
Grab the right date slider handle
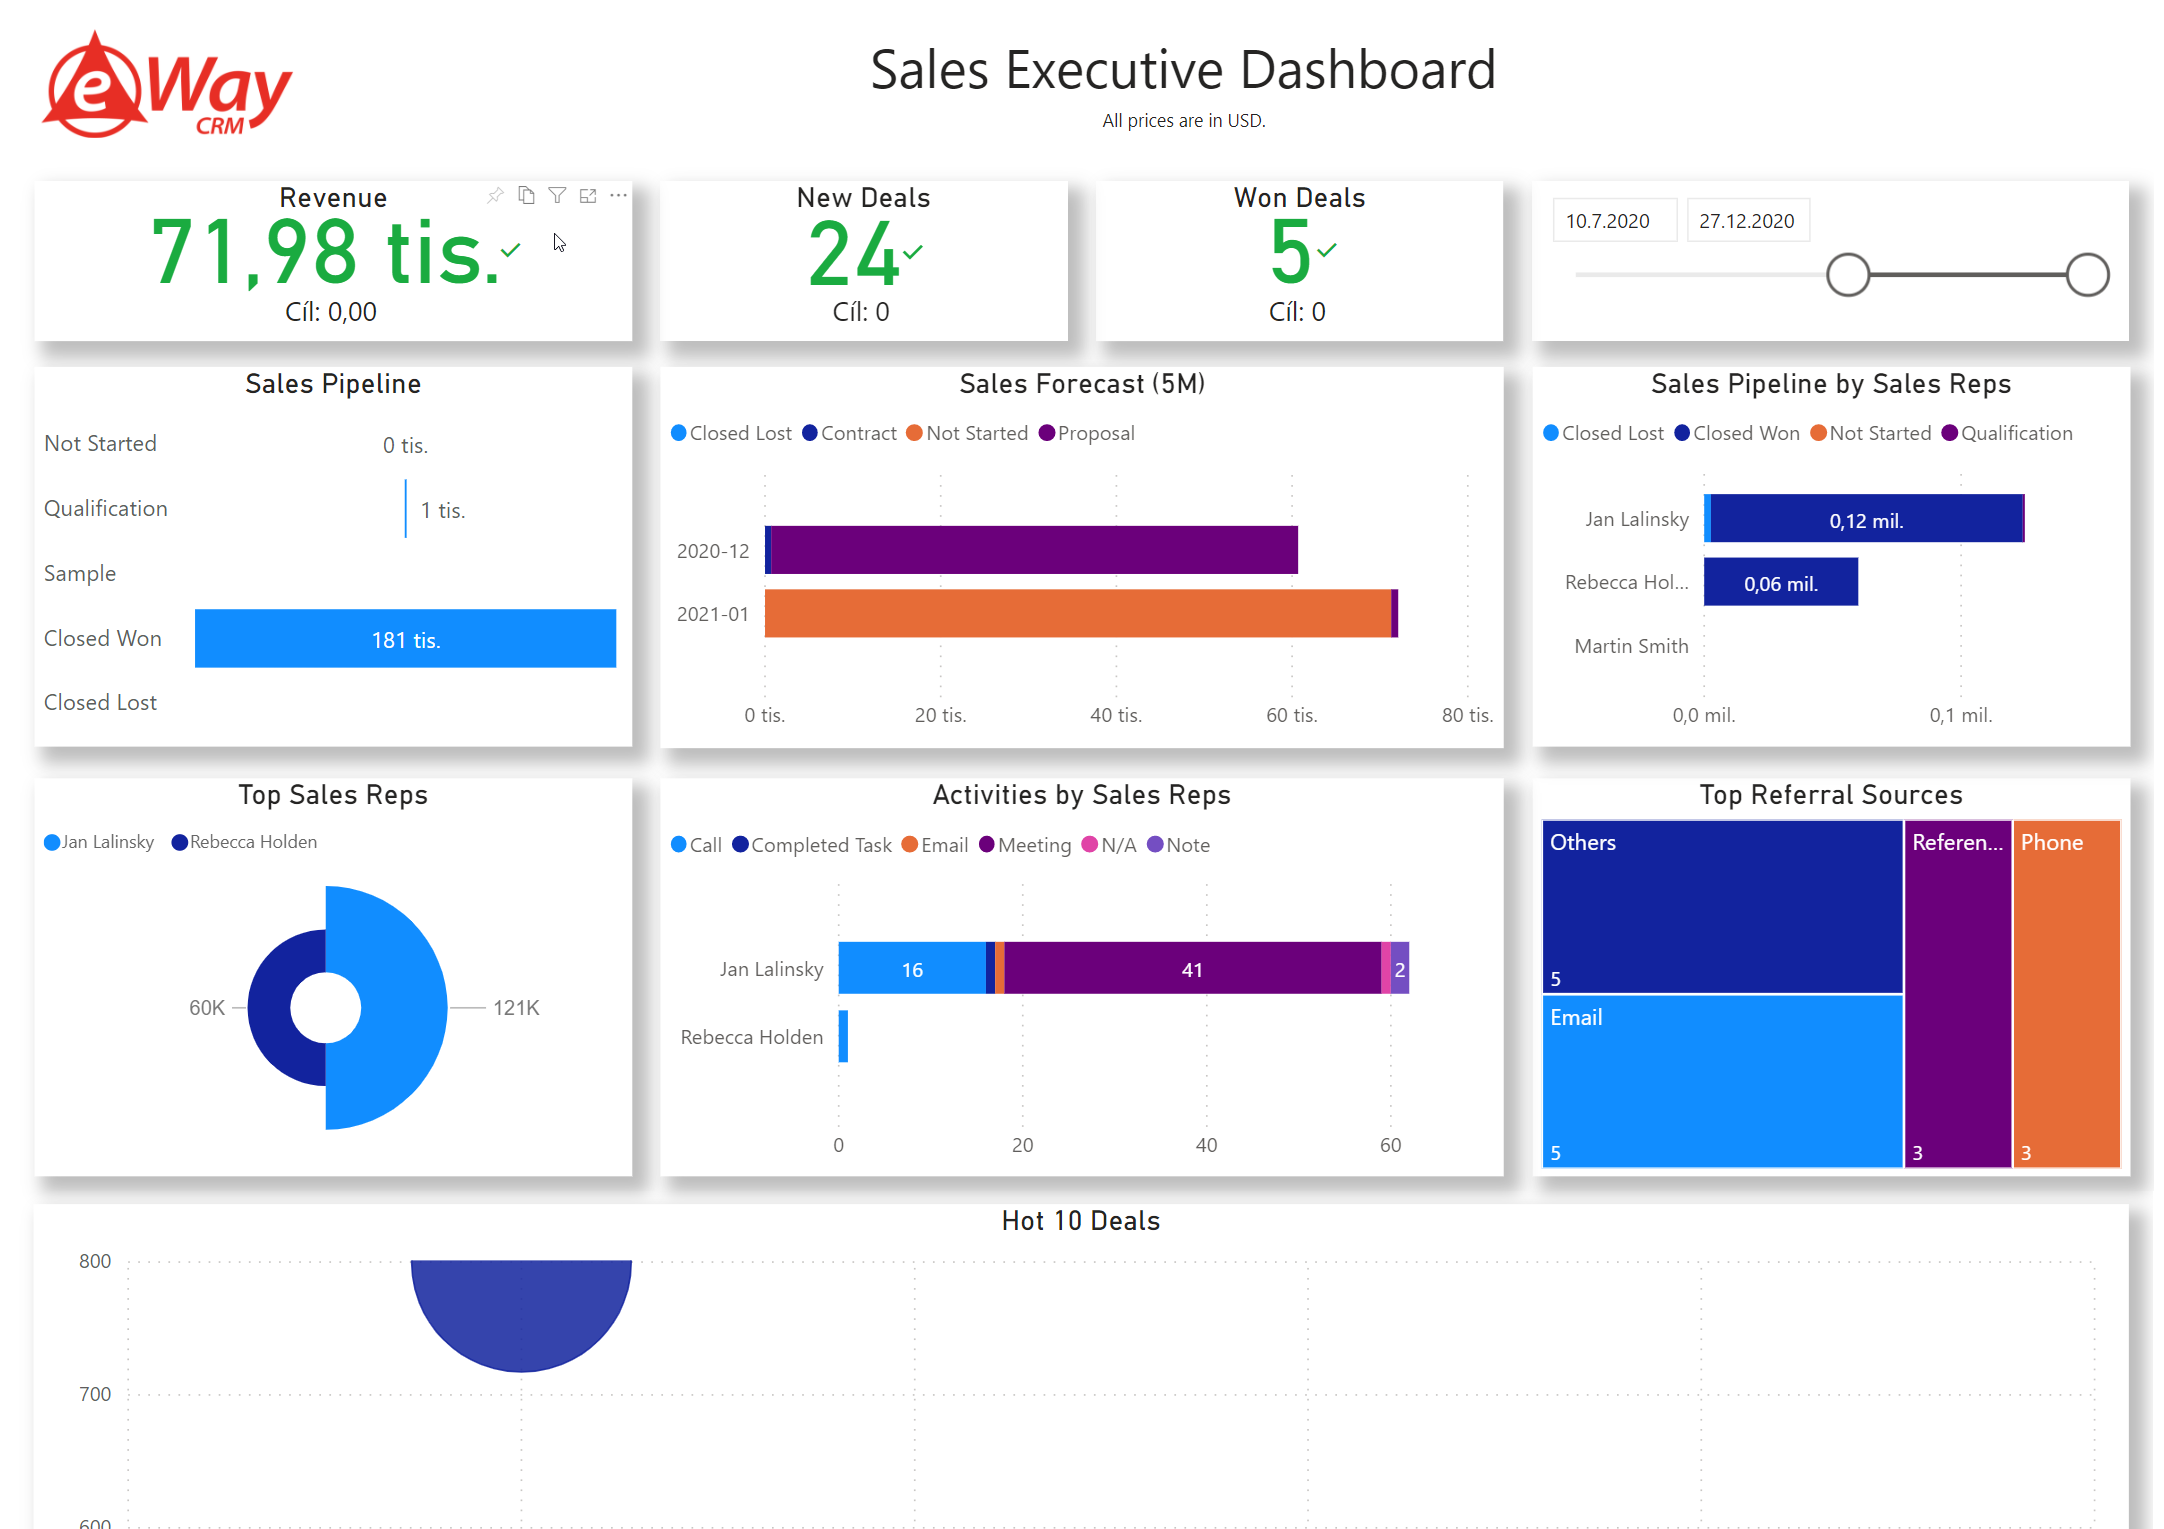point(2087,274)
